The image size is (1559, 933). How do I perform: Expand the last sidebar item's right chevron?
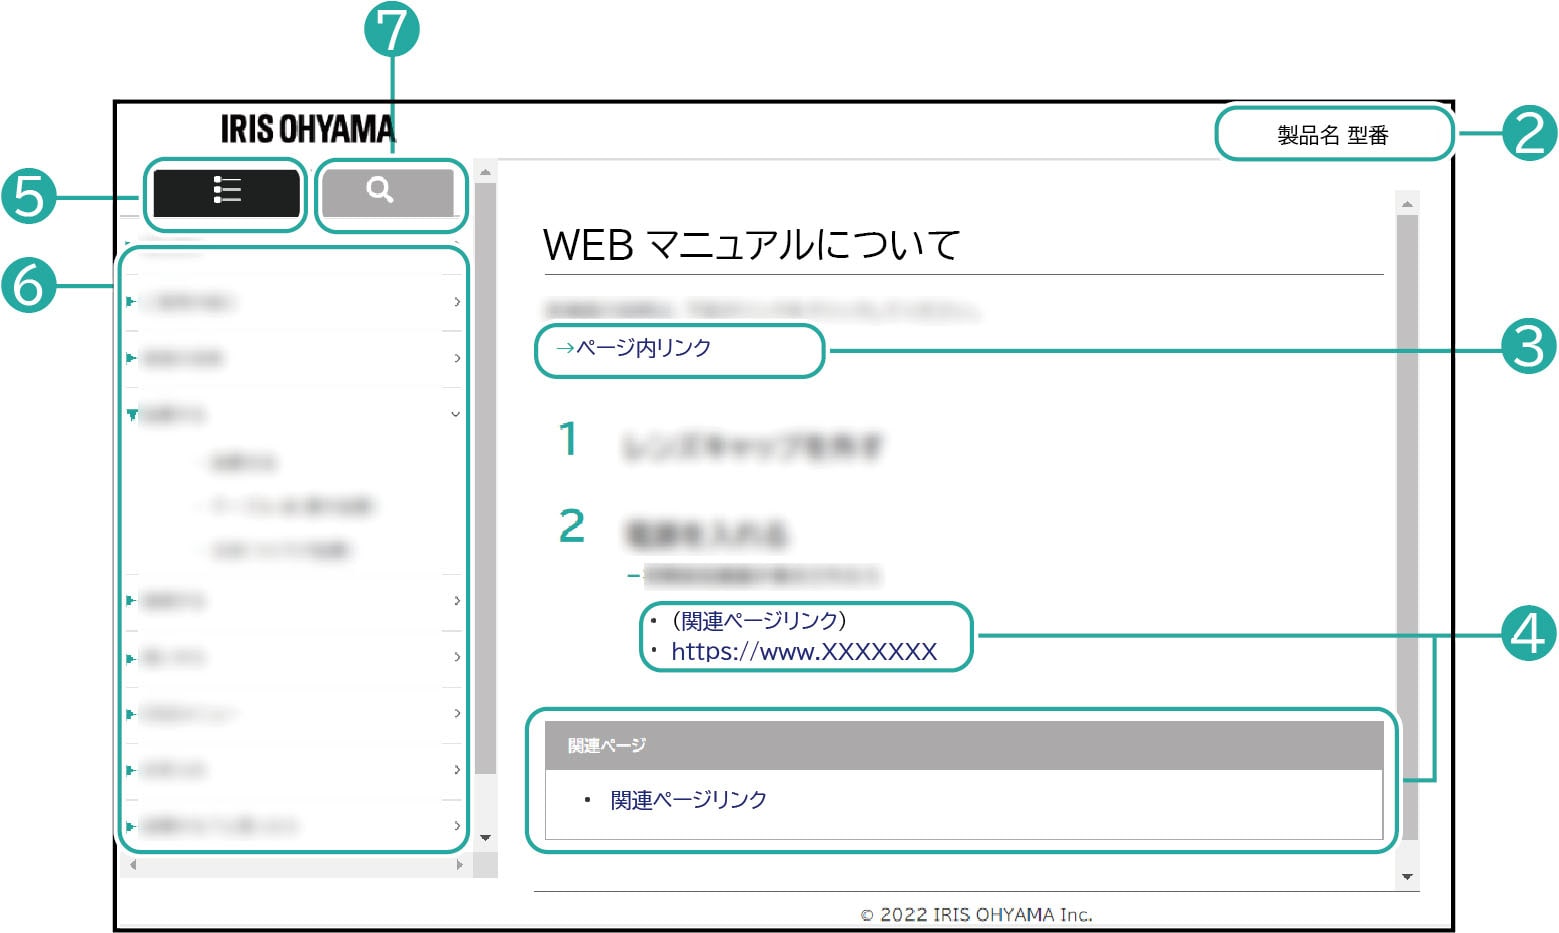pos(457,826)
